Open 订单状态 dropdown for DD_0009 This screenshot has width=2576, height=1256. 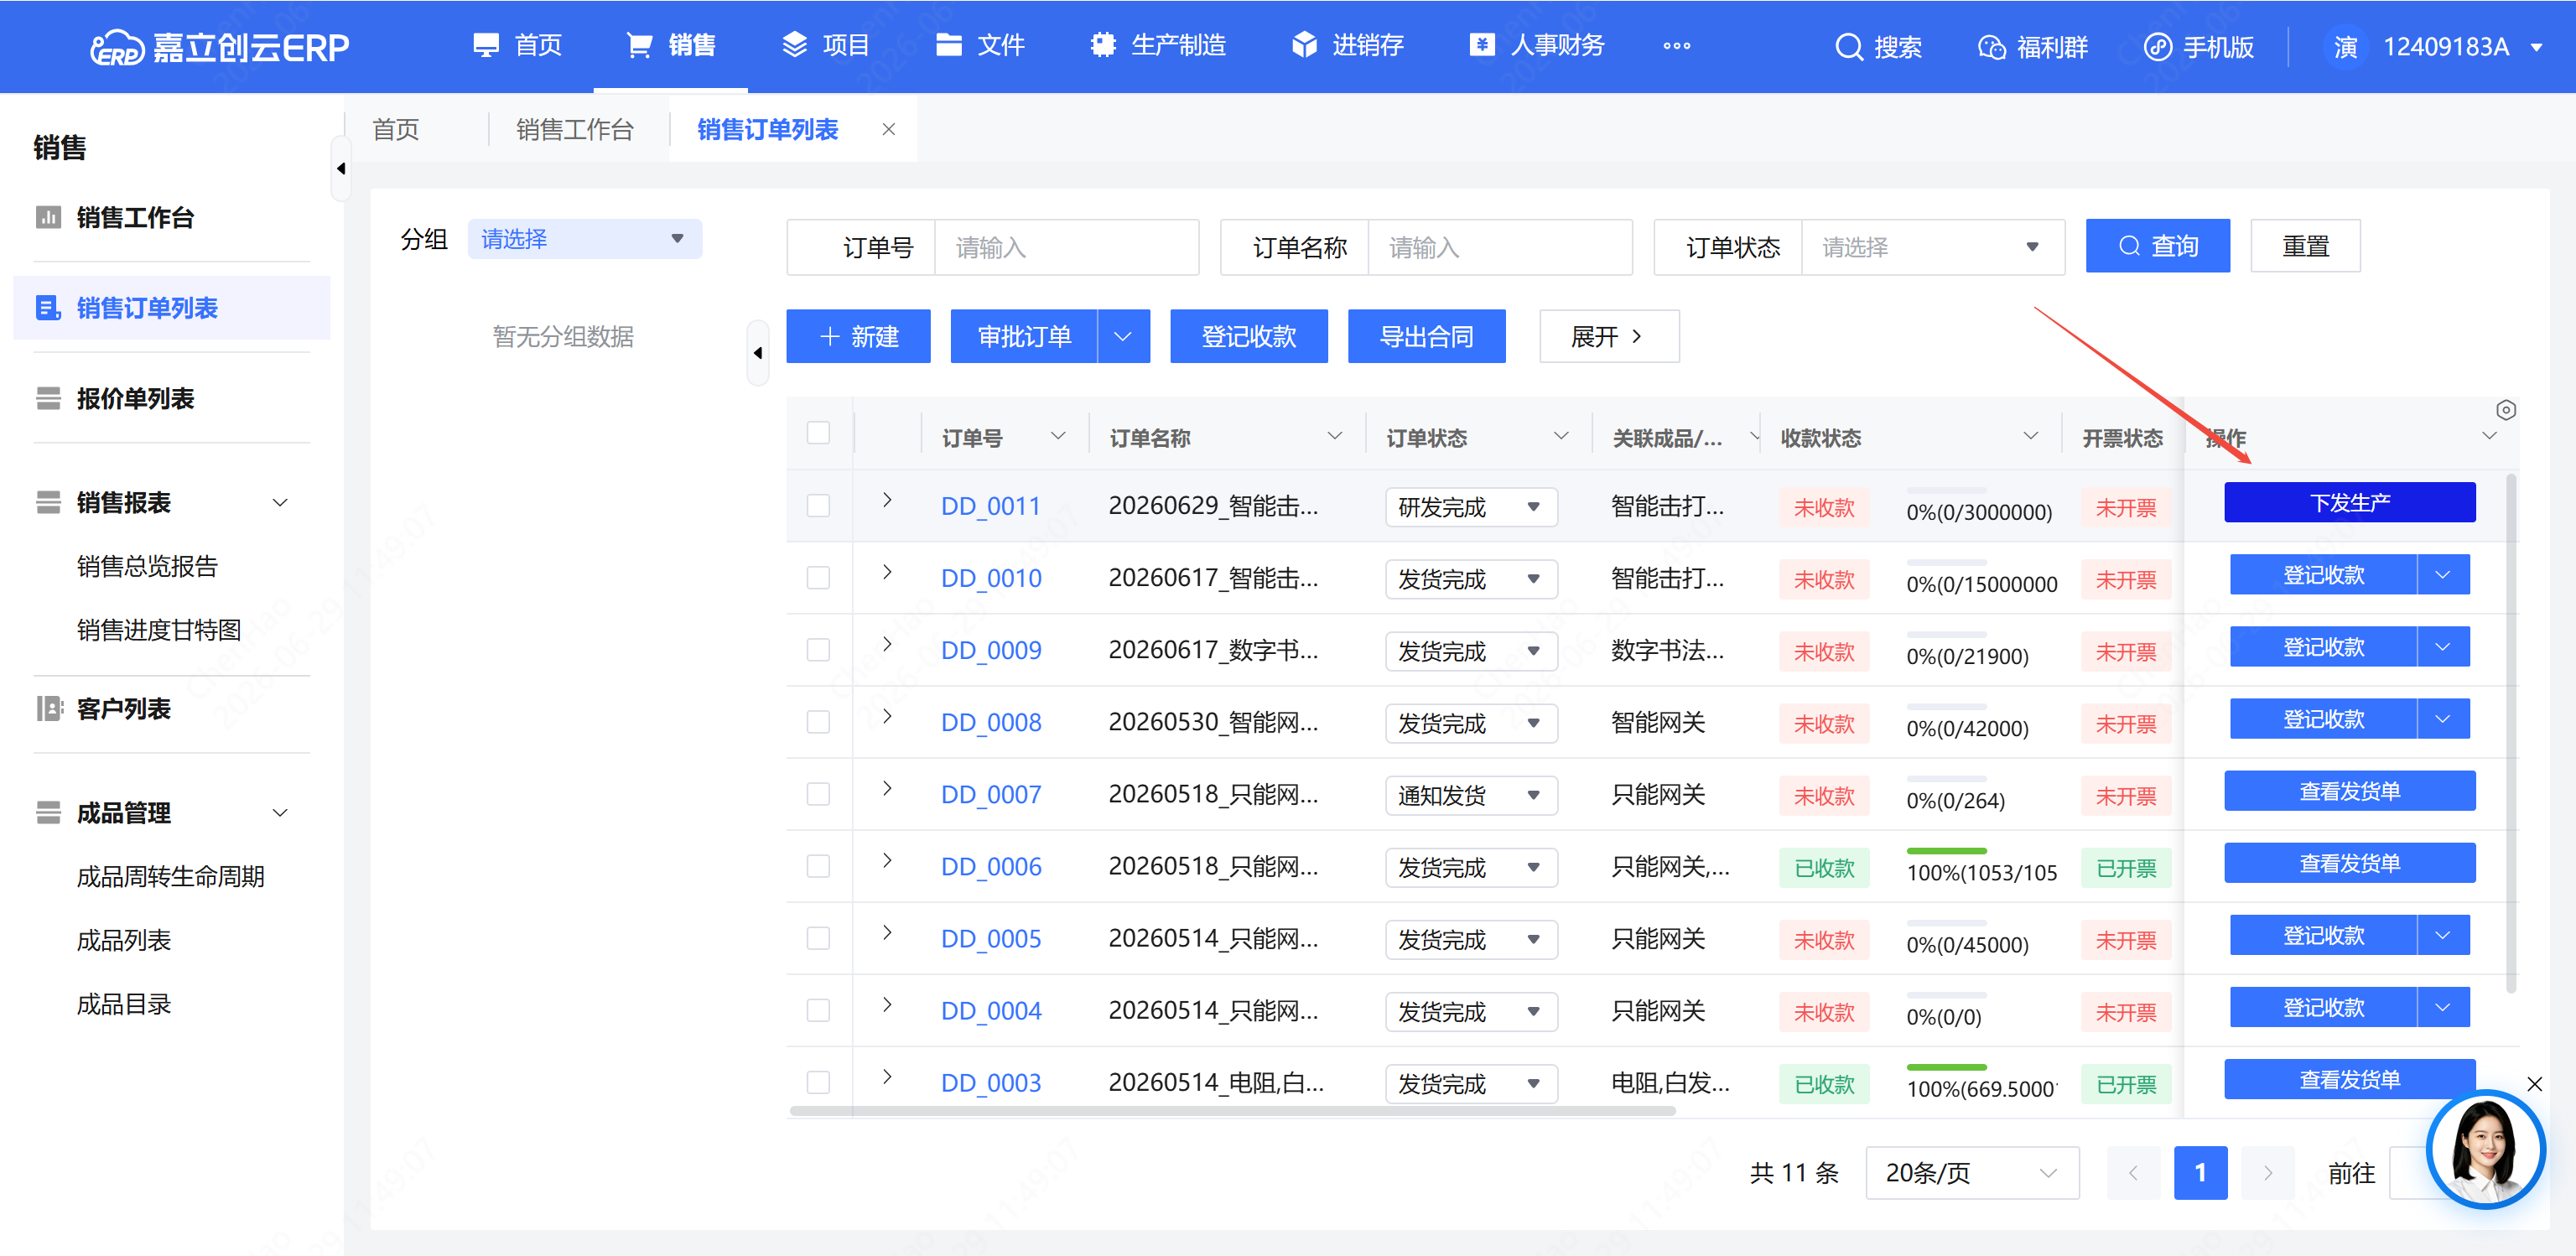[x=1471, y=651]
